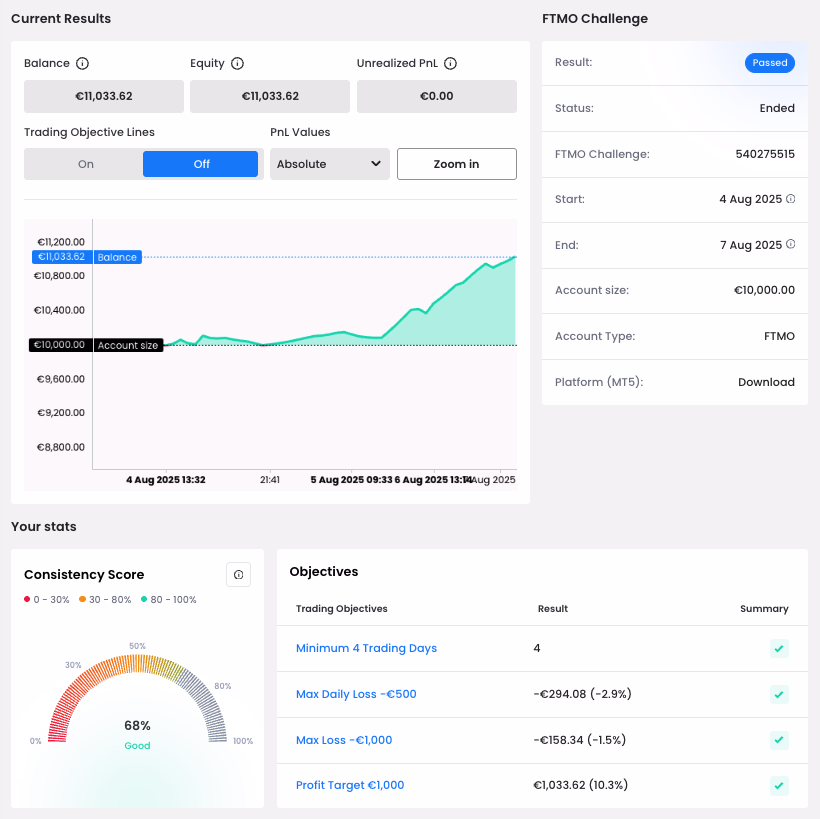This screenshot has width=820, height=819.
Task: Select the Summary column header
Action: pos(764,609)
